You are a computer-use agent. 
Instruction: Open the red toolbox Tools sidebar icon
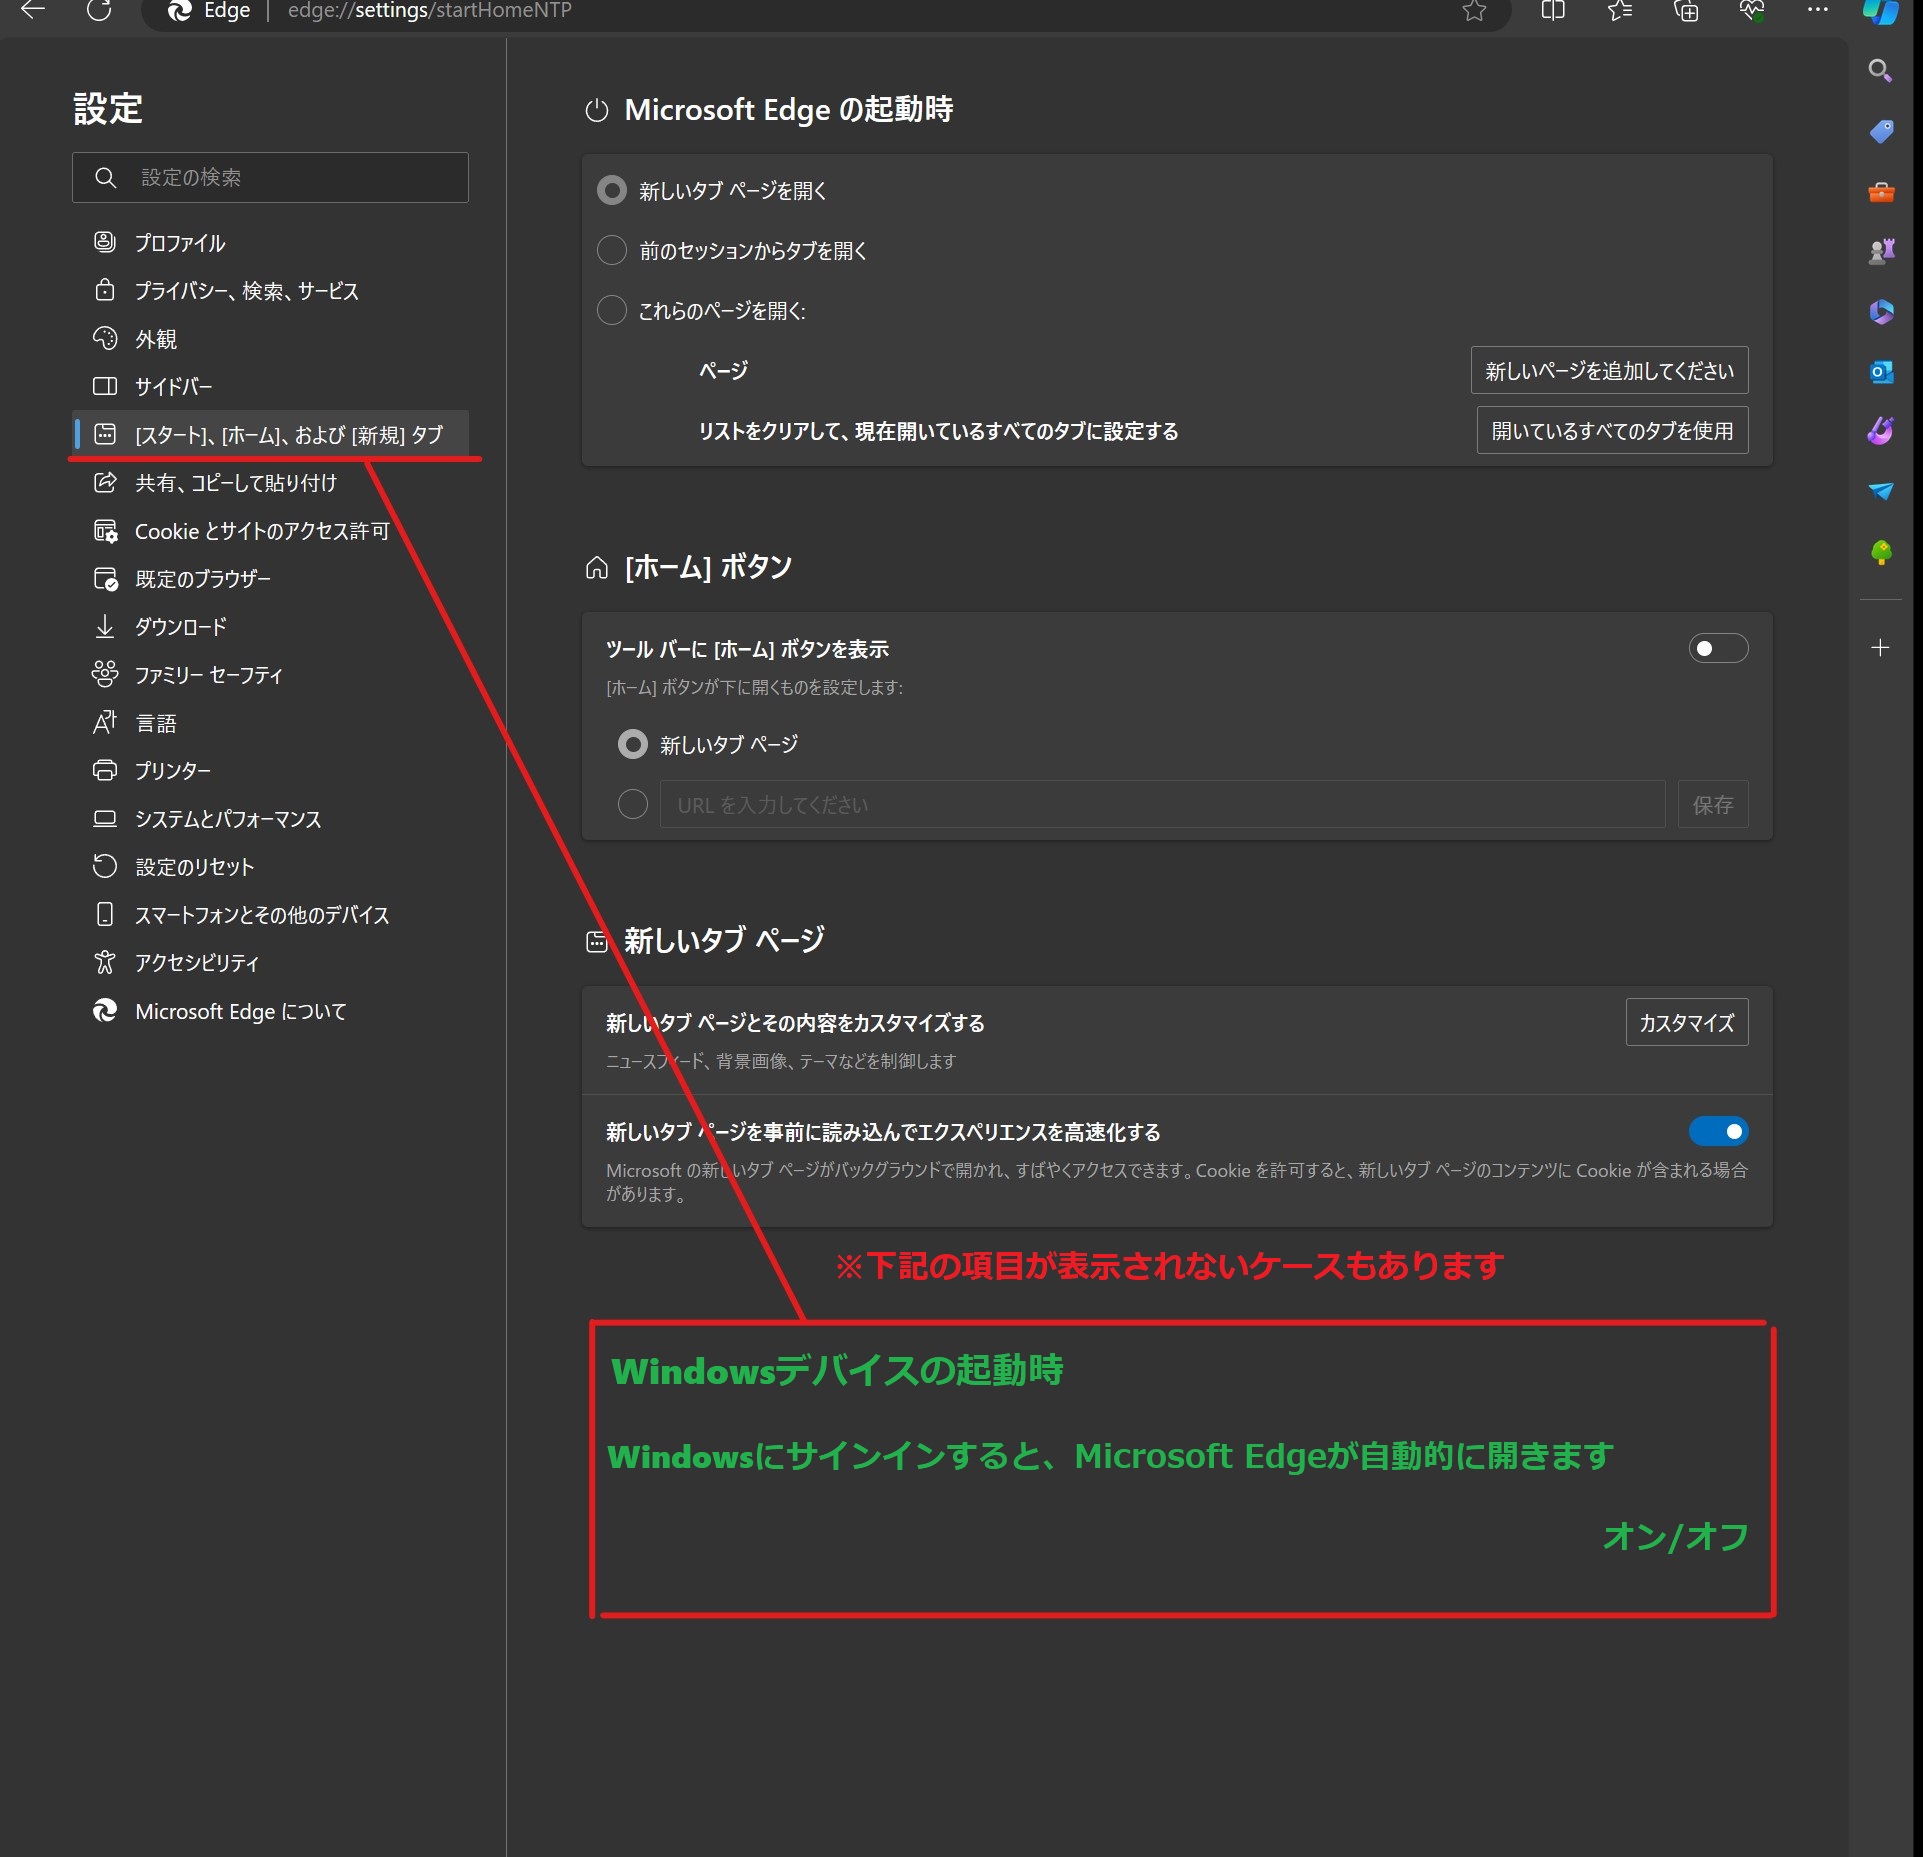[1881, 192]
